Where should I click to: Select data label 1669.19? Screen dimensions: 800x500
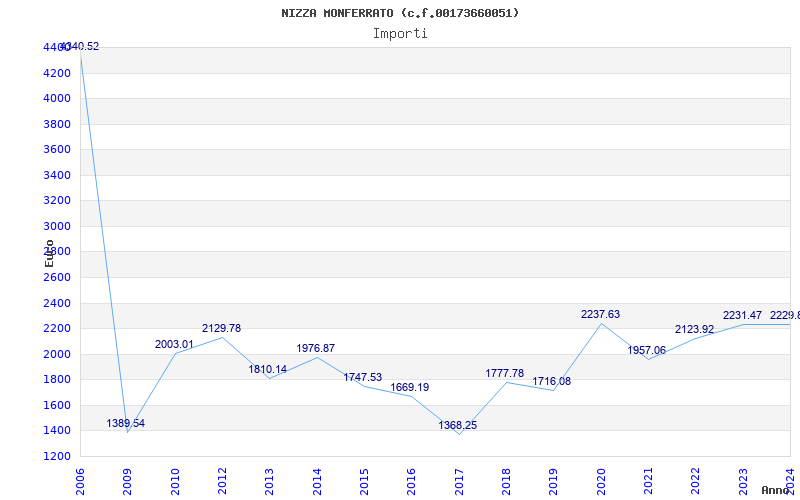point(410,388)
